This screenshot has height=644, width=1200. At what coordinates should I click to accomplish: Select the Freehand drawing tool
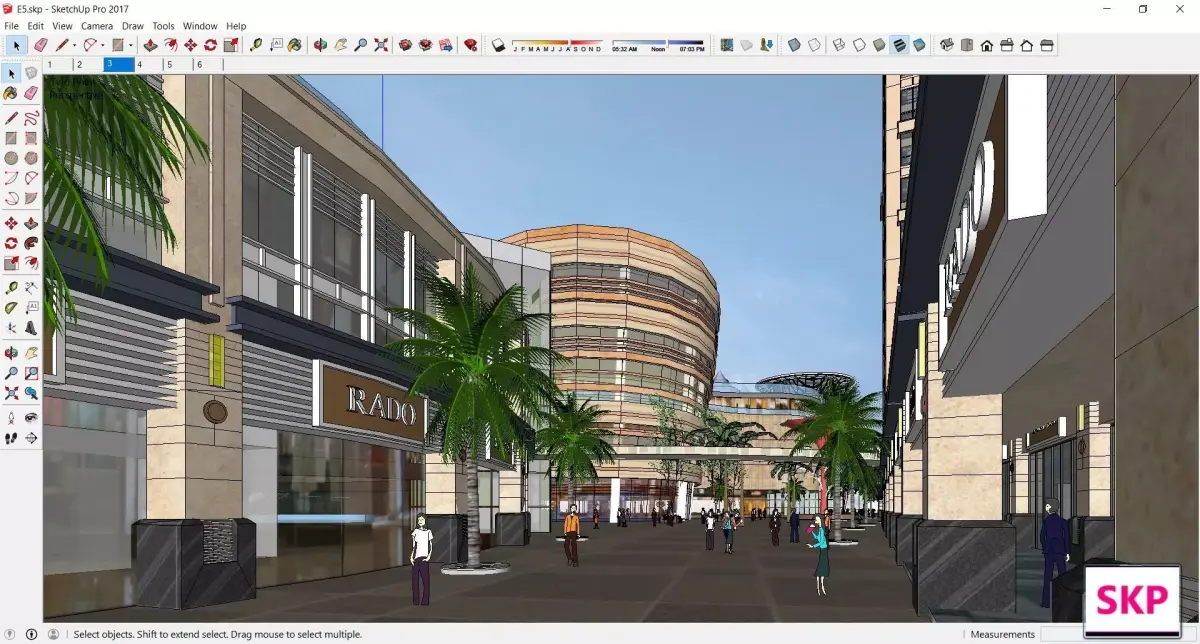[31, 118]
